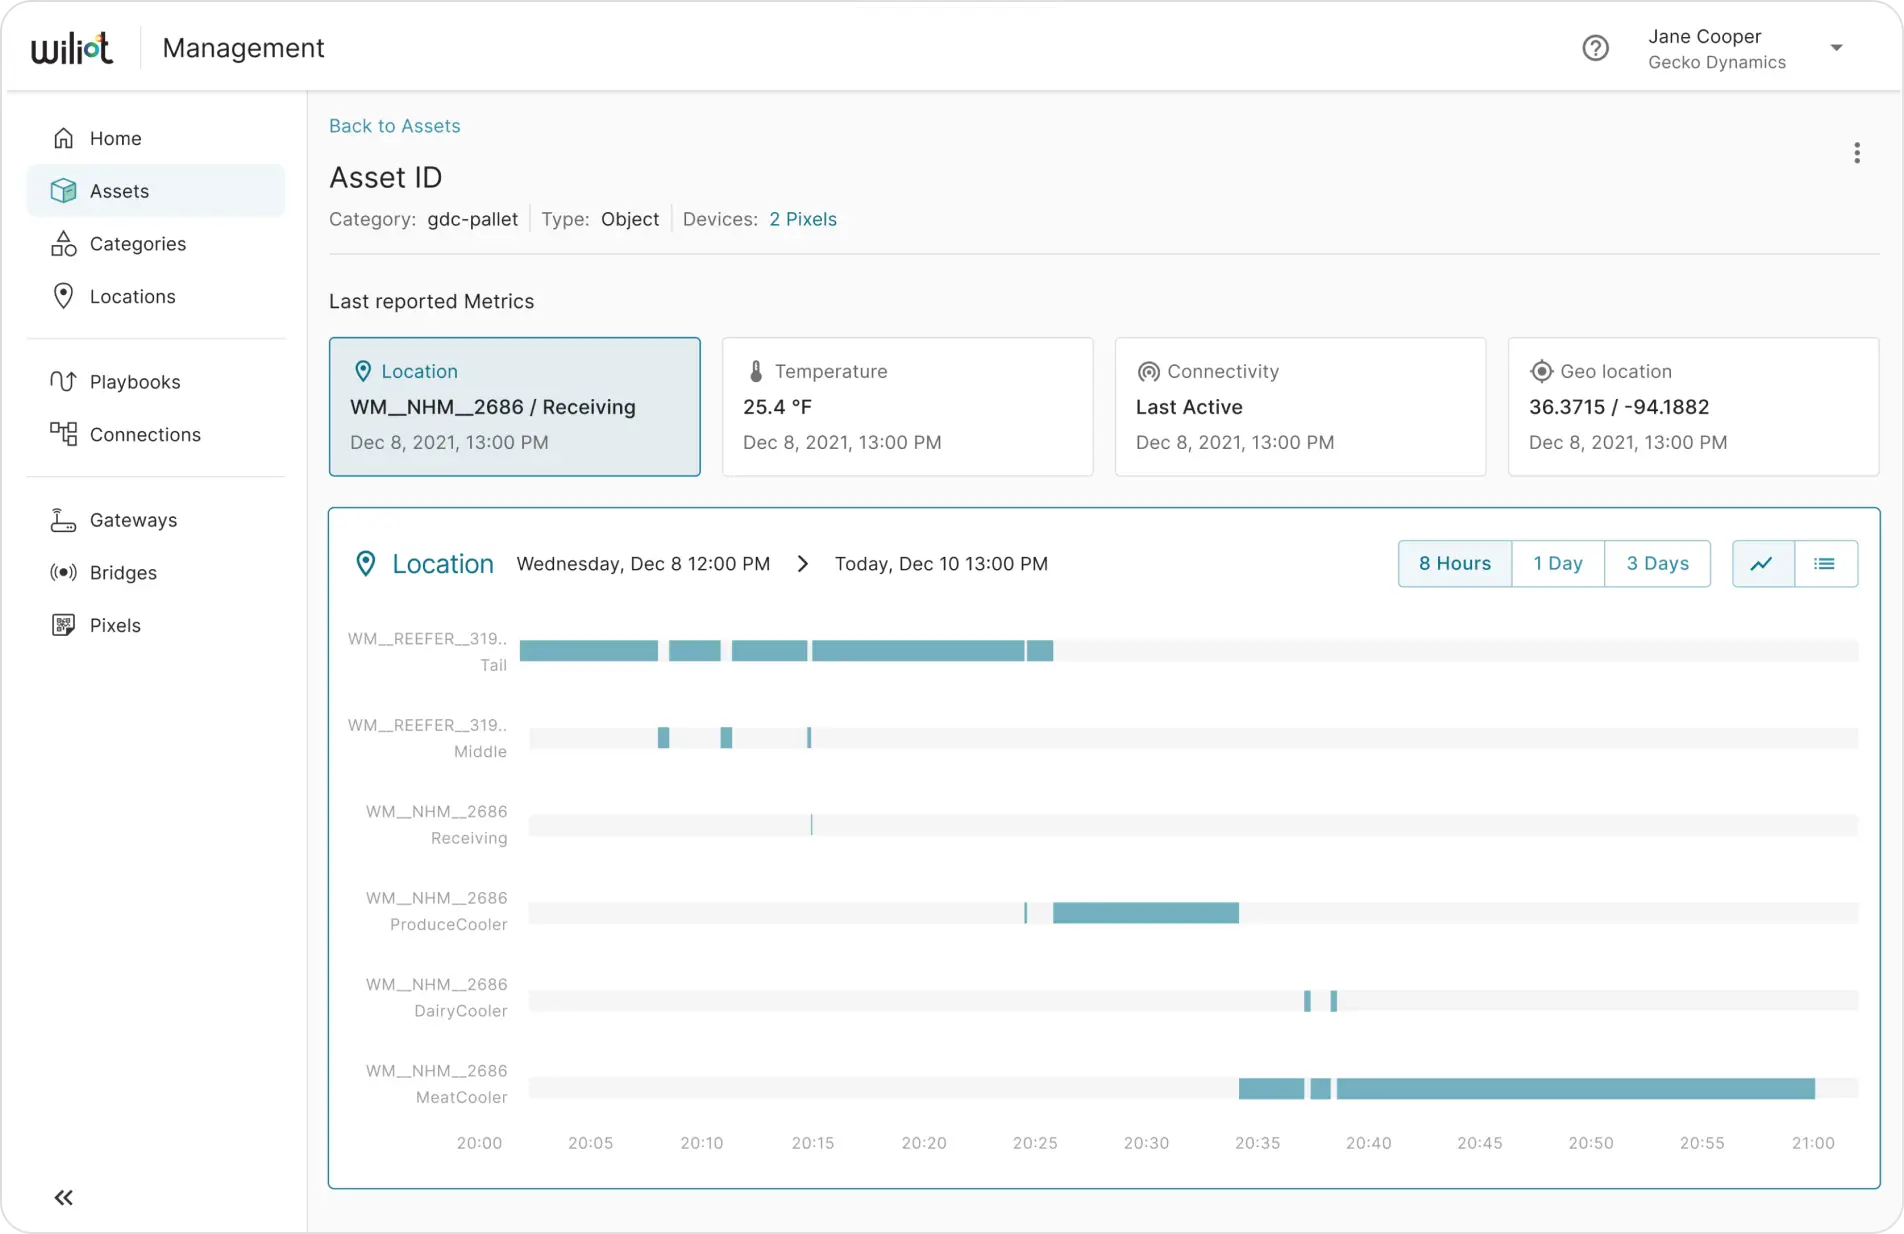Click the pin icon on Location card
This screenshot has width=1904, height=1234.
coord(363,371)
